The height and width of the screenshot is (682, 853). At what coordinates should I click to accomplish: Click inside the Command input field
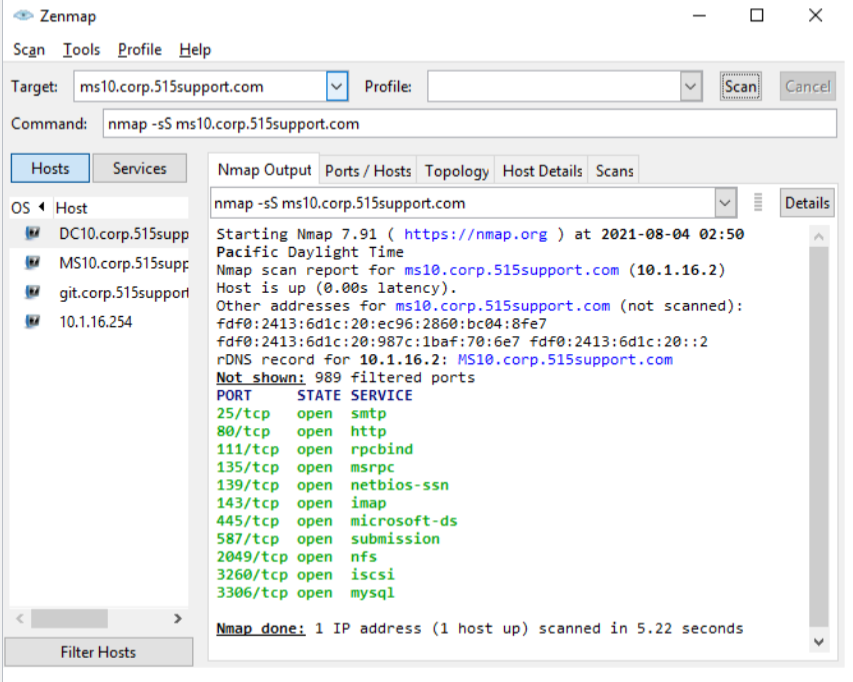coord(469,123)
